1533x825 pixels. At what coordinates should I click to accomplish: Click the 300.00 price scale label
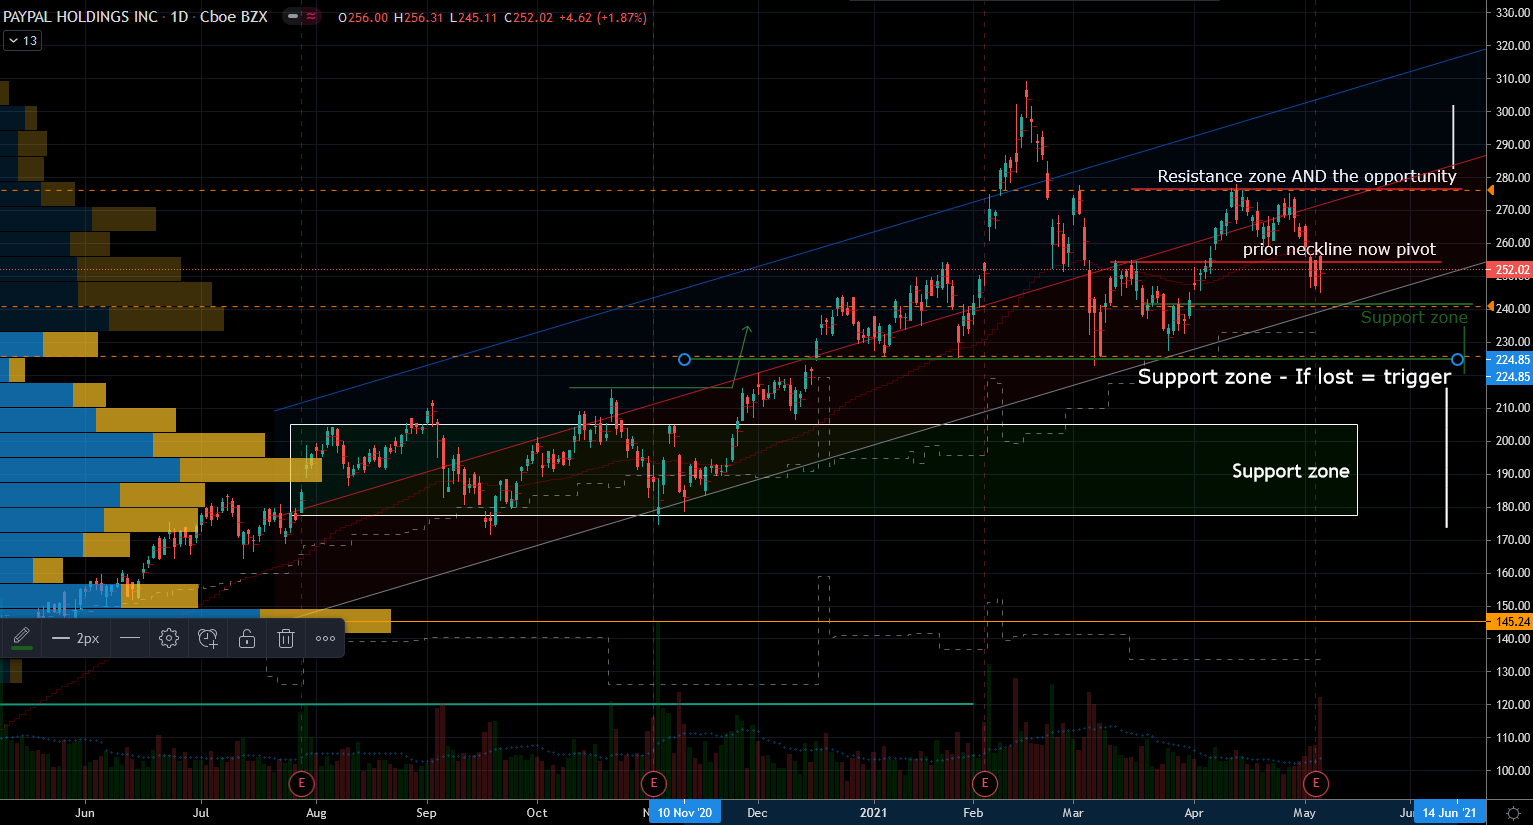tap(1513, 111)
